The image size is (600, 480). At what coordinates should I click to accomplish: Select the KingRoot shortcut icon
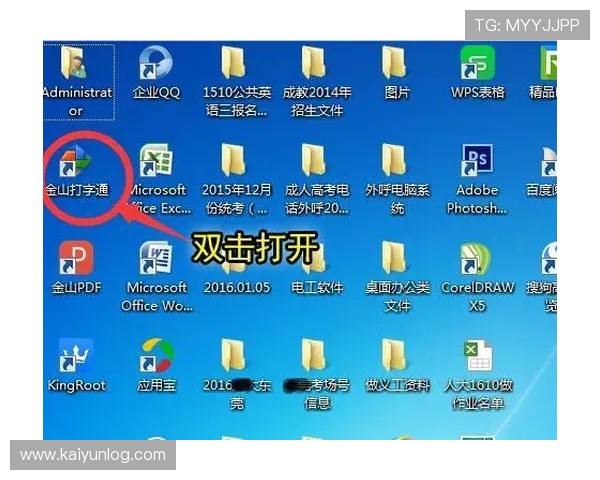[75, 355]
